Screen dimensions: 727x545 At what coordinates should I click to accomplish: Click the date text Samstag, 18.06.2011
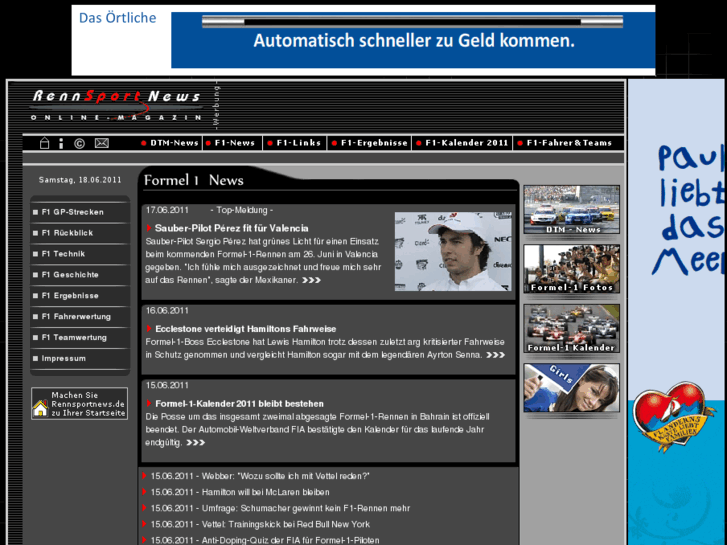coord(80,180)
